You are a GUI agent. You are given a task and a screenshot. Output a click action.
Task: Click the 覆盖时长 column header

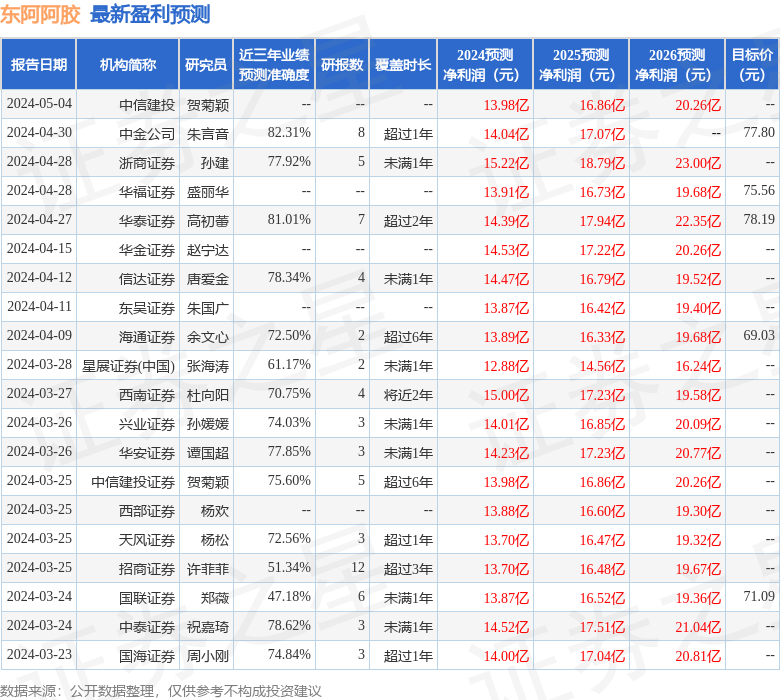click(x=403, y=65)
